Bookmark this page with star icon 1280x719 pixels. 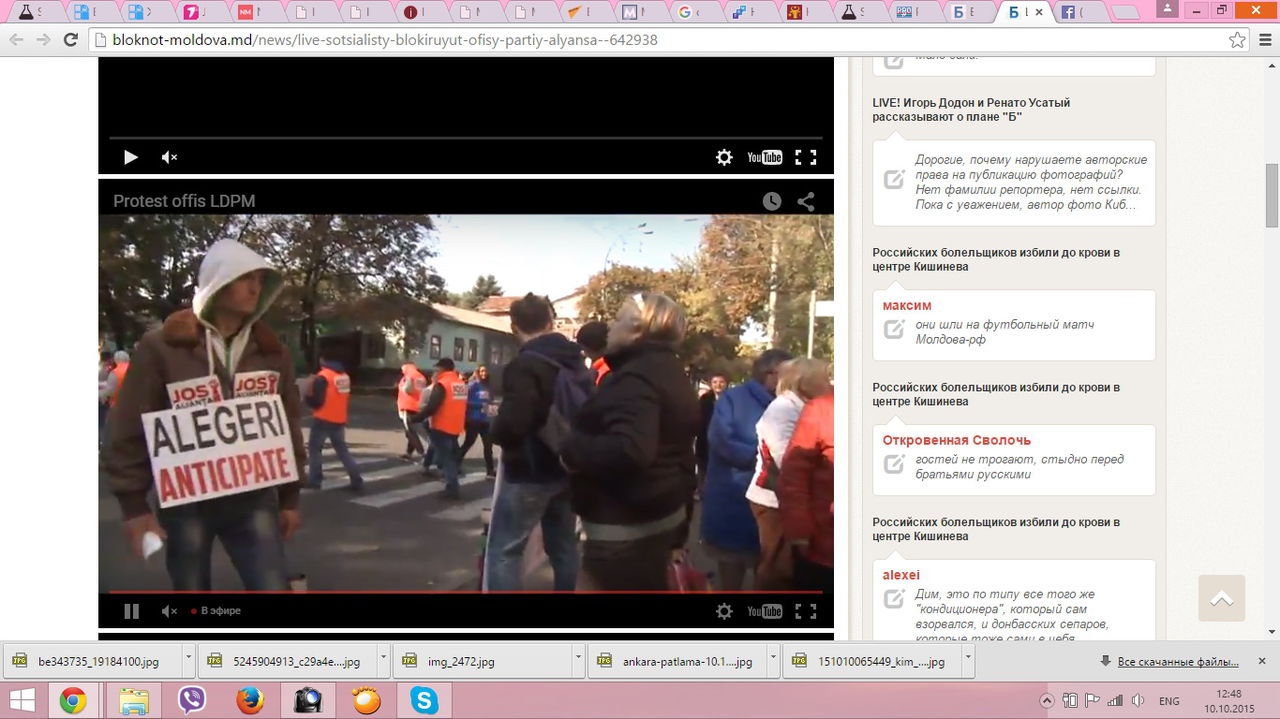pos(1237,40)
